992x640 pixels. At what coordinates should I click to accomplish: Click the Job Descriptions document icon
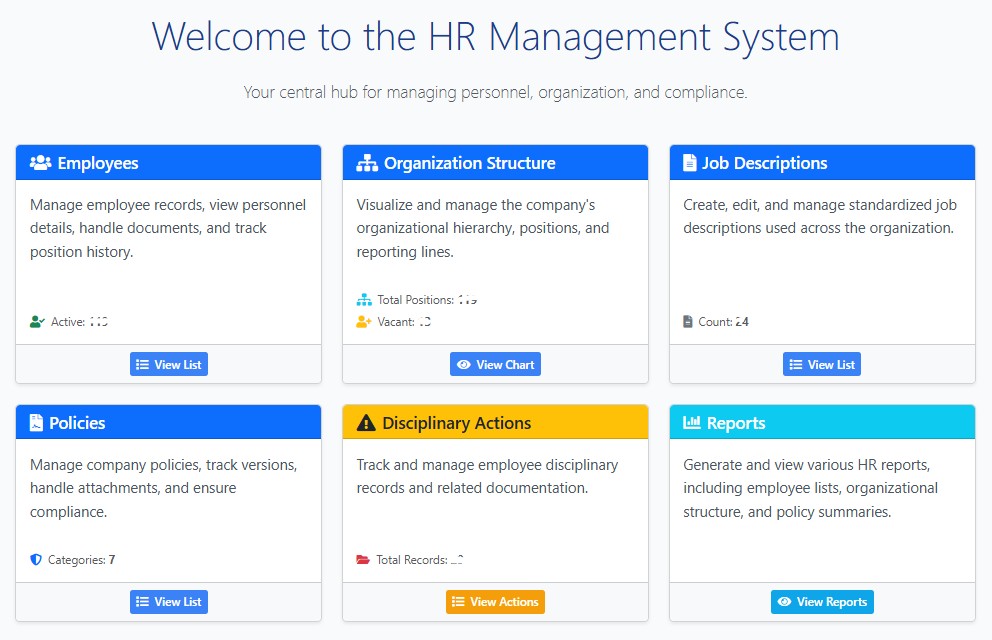688,162
